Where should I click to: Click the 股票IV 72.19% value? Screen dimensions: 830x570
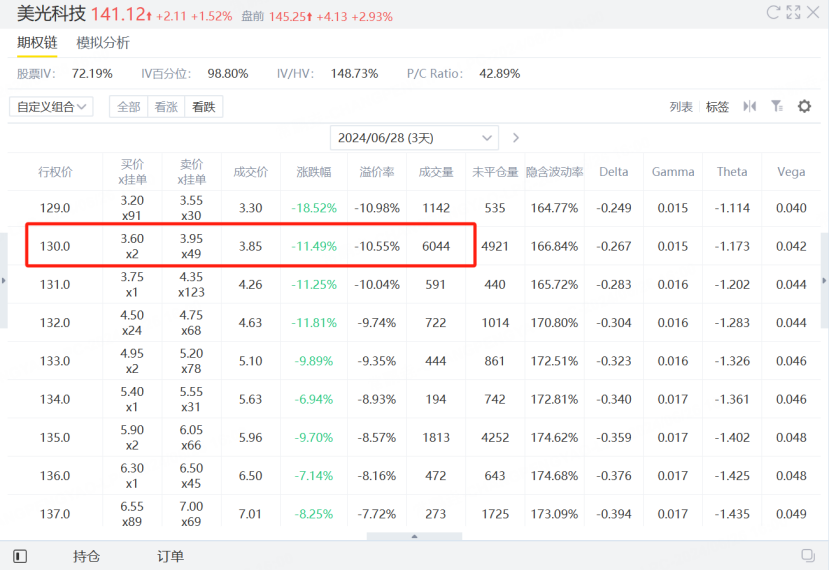tap(92, 74)
